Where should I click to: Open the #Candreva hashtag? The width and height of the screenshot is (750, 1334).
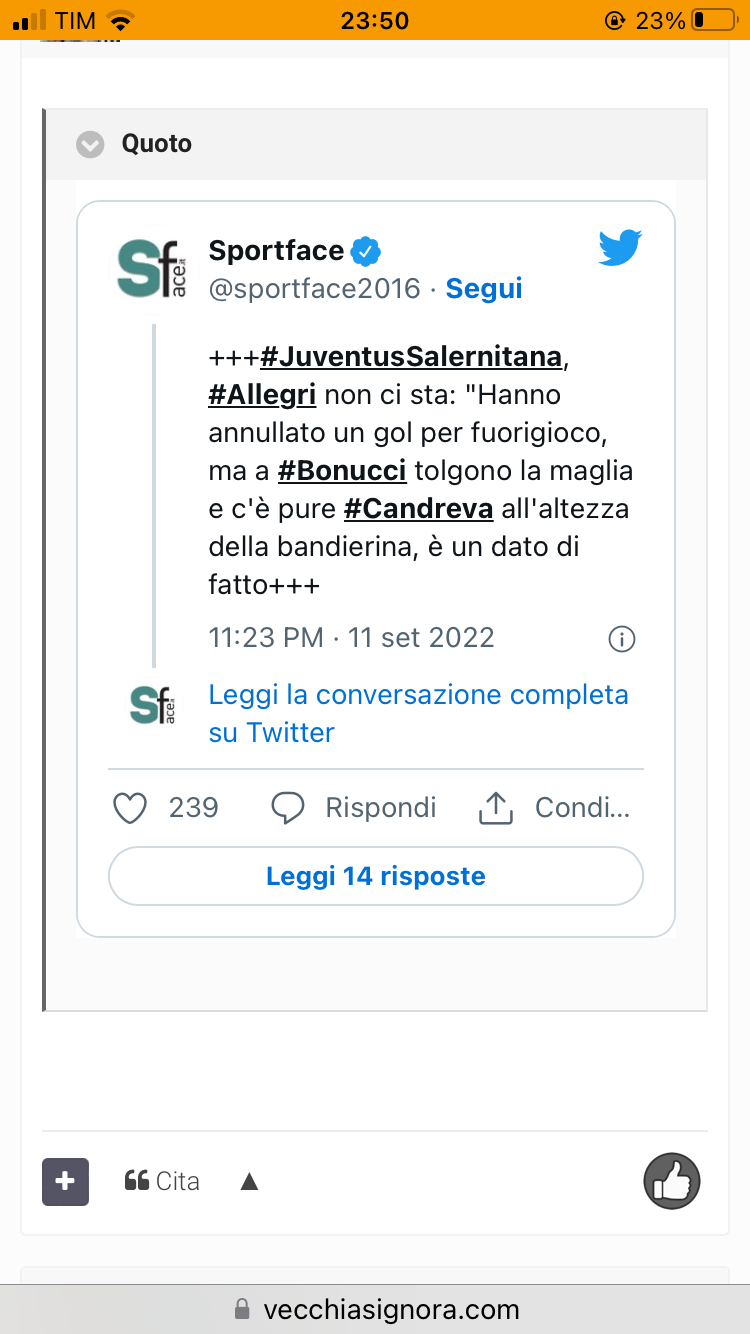tap(419, 509)
